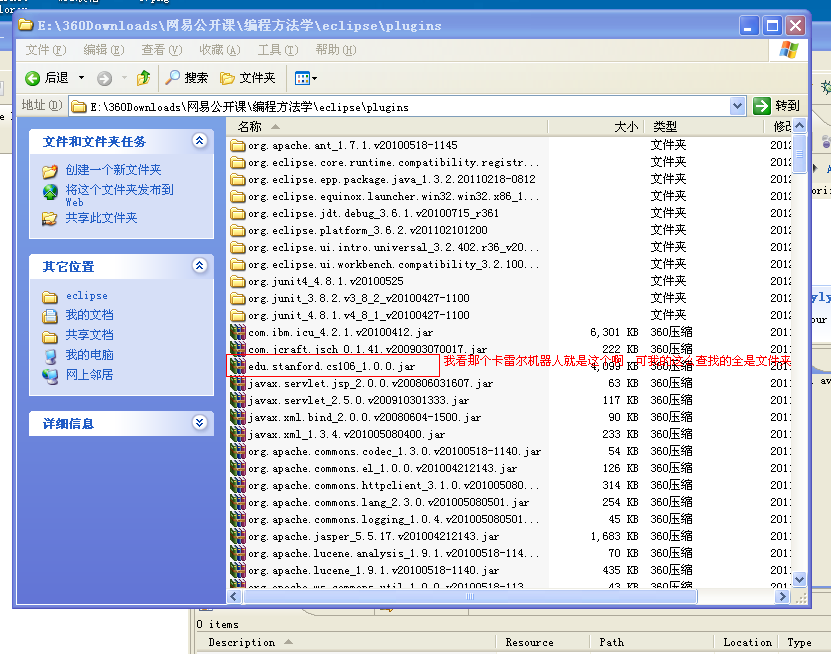Open Views dropdown arrow
The height and width of the screenshot is (654, 831).
[x=315, y=78]
